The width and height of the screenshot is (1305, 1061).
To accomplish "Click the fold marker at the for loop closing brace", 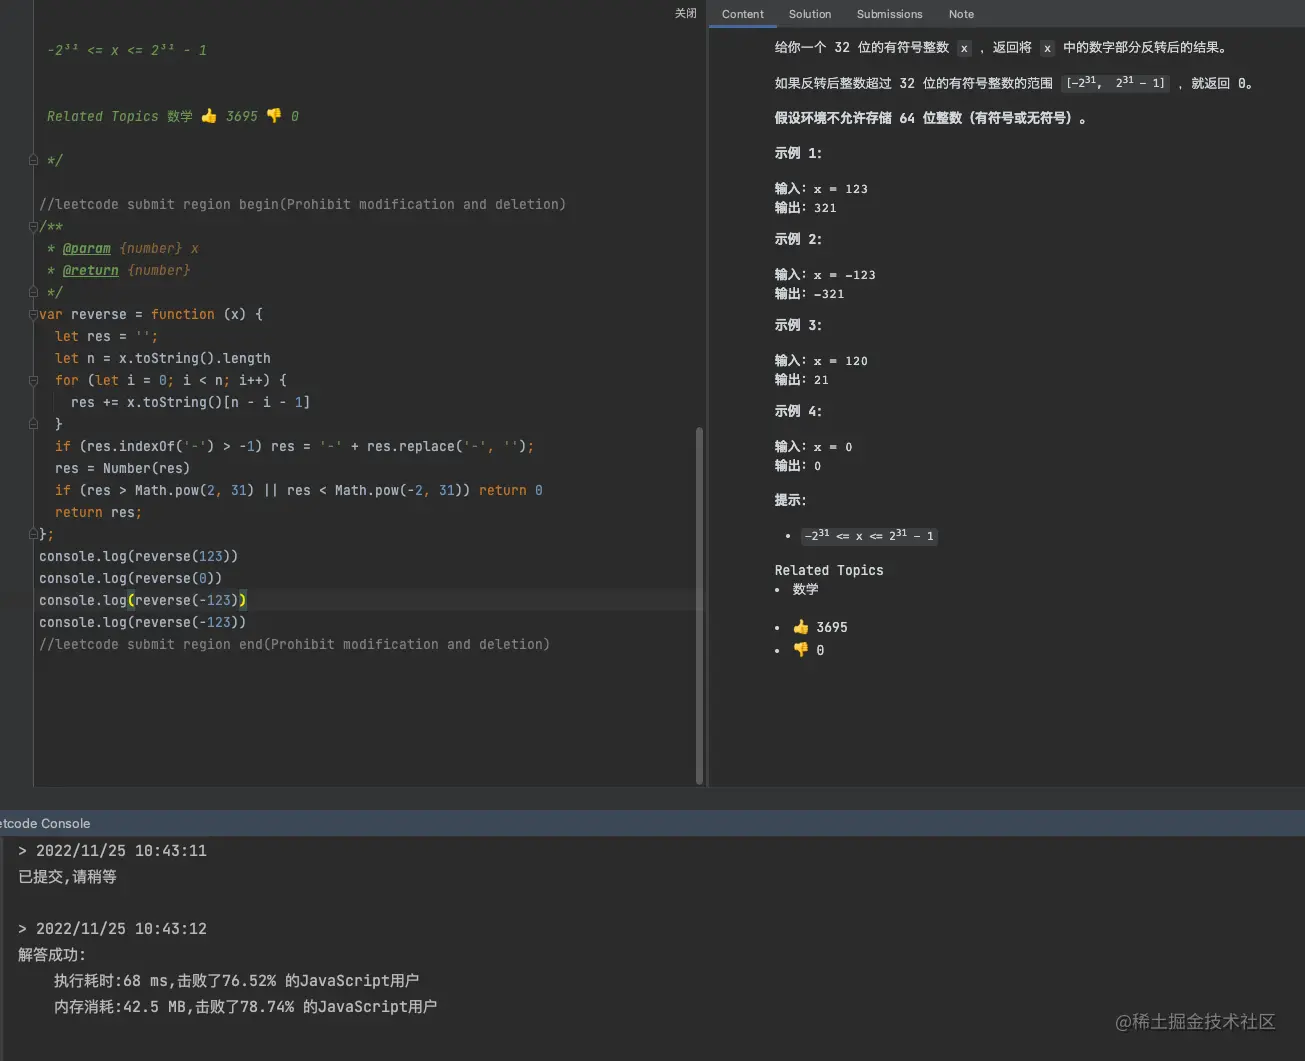I will [33, 424].
